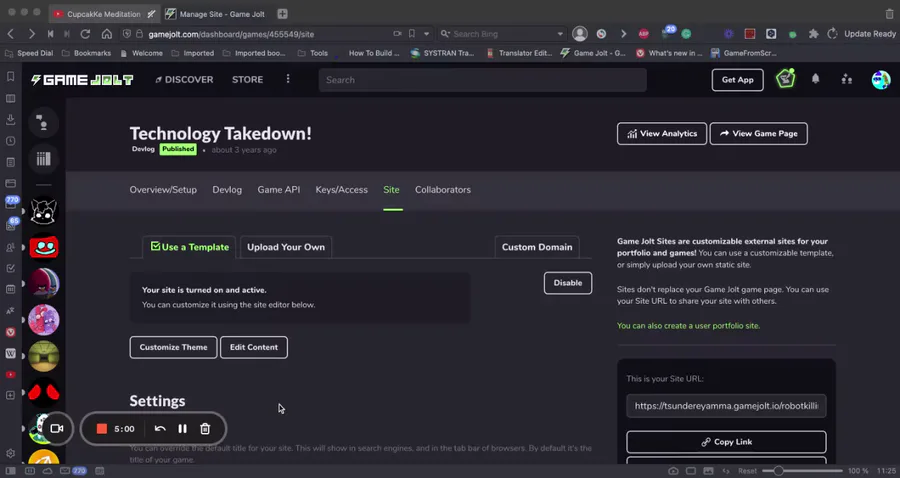Open the Overview/Setup tab
Screen dimensions: 900x478
[163, 190]
